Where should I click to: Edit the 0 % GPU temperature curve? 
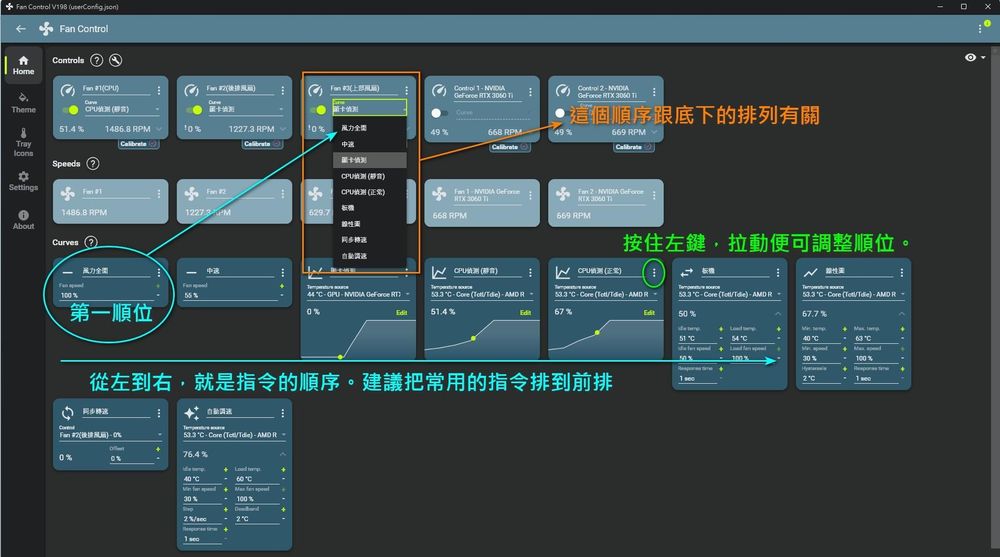pyautogui.click(x=401, y=313)
